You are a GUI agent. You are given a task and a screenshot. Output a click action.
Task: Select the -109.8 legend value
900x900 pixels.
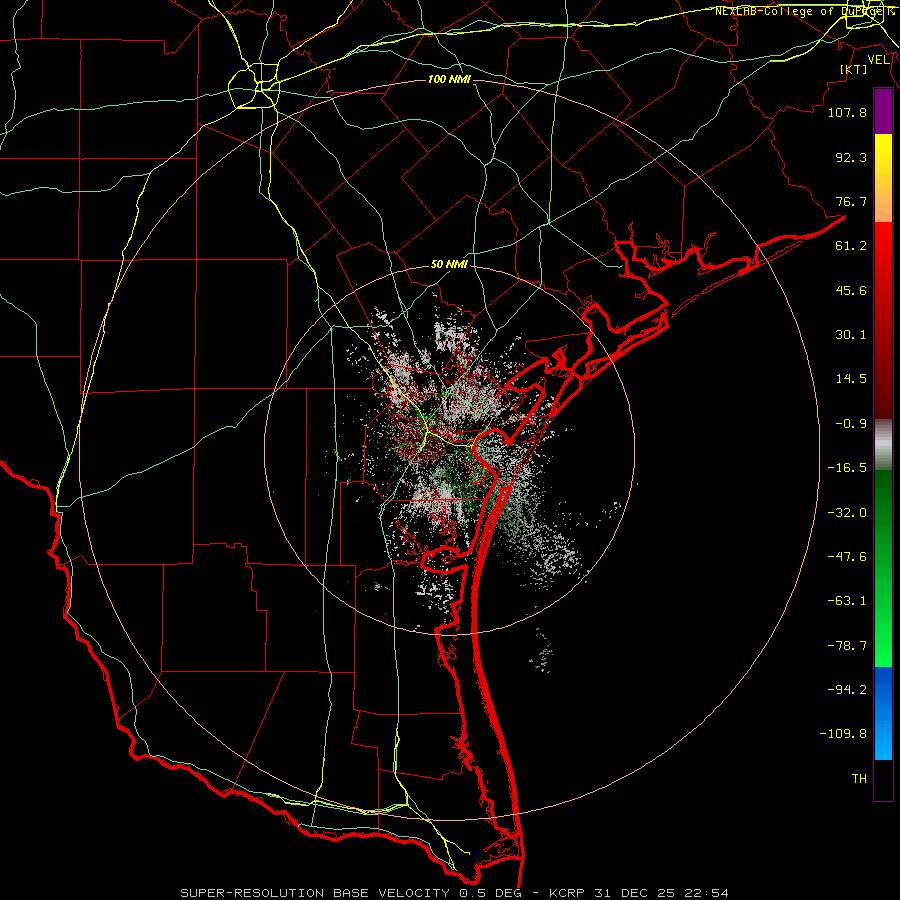(843, 734)
